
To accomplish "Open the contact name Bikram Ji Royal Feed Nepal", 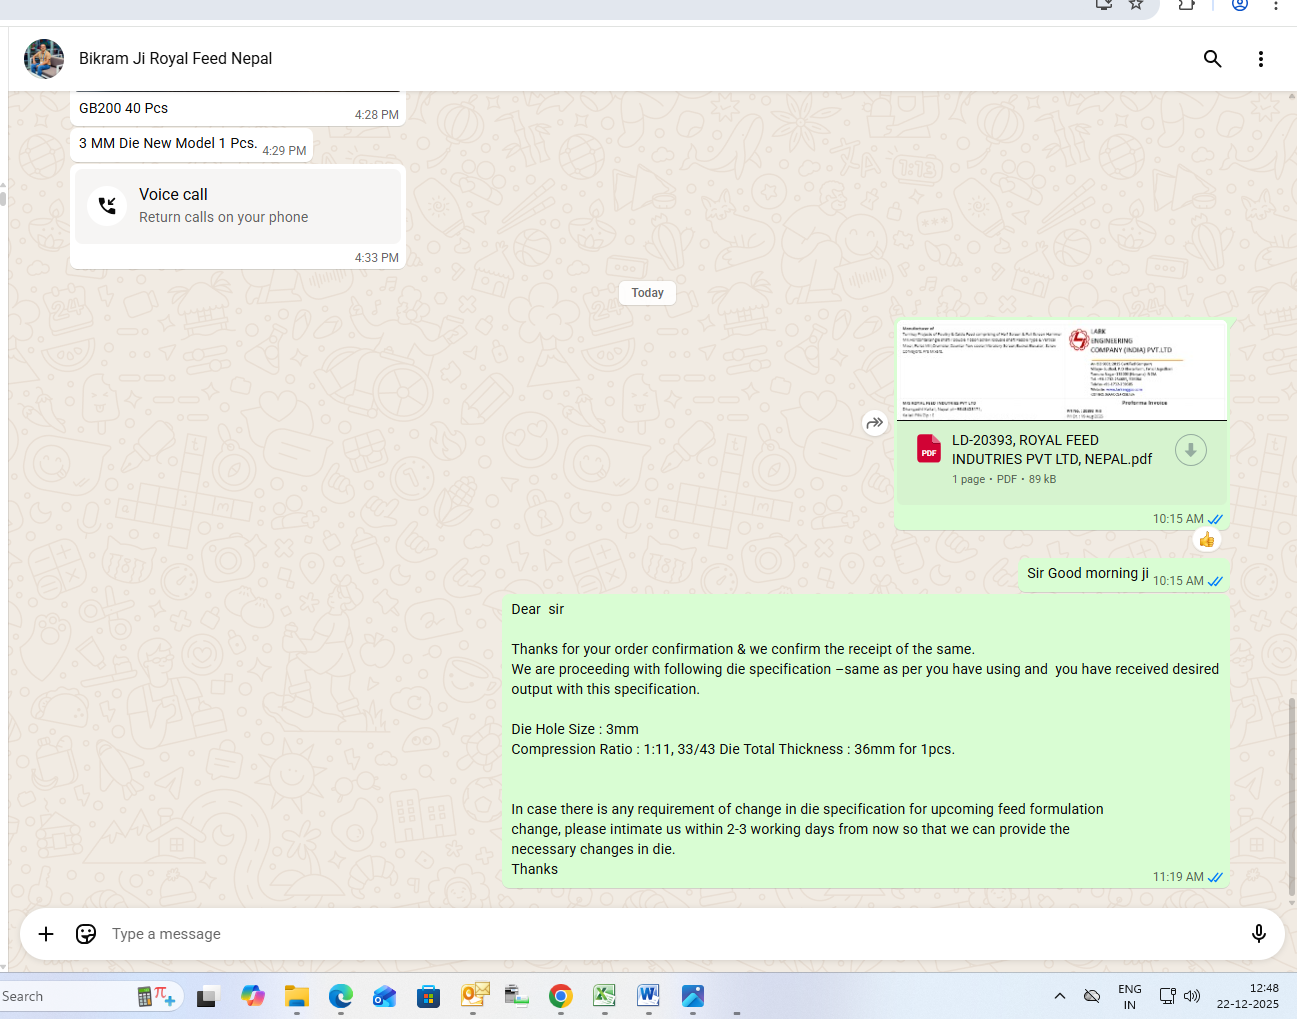I will pyautogui.click(x=176, y=59).
